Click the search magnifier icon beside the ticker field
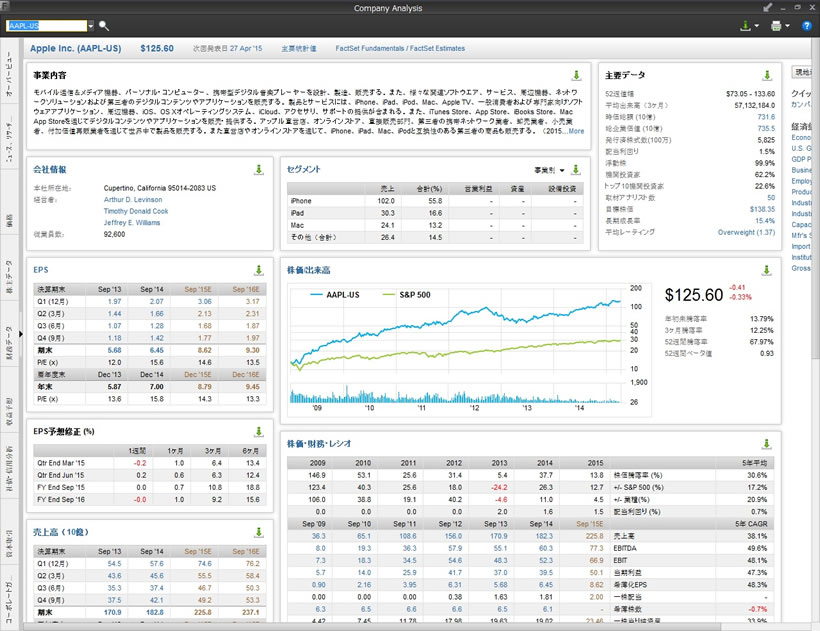Image resolution: width=820 pixels, height=631 pixels. pyautogui.click(x=104, y=24)
